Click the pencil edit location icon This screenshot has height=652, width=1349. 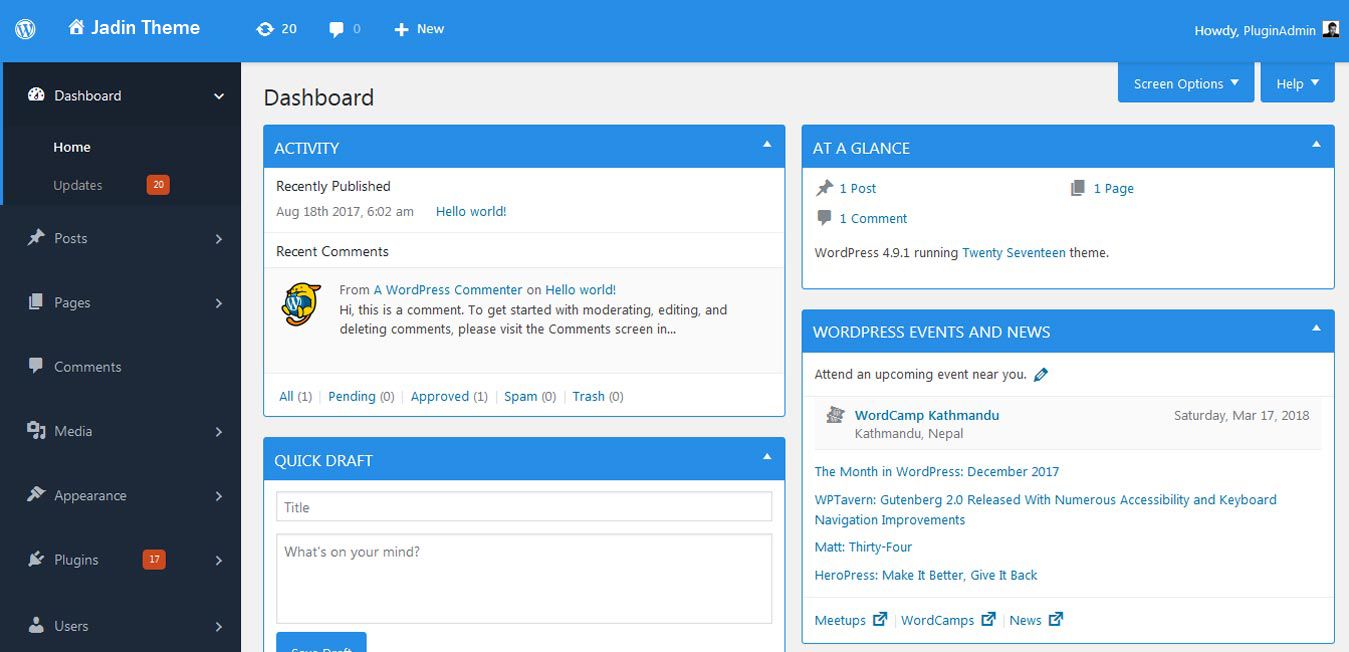tap(1041, 375)
